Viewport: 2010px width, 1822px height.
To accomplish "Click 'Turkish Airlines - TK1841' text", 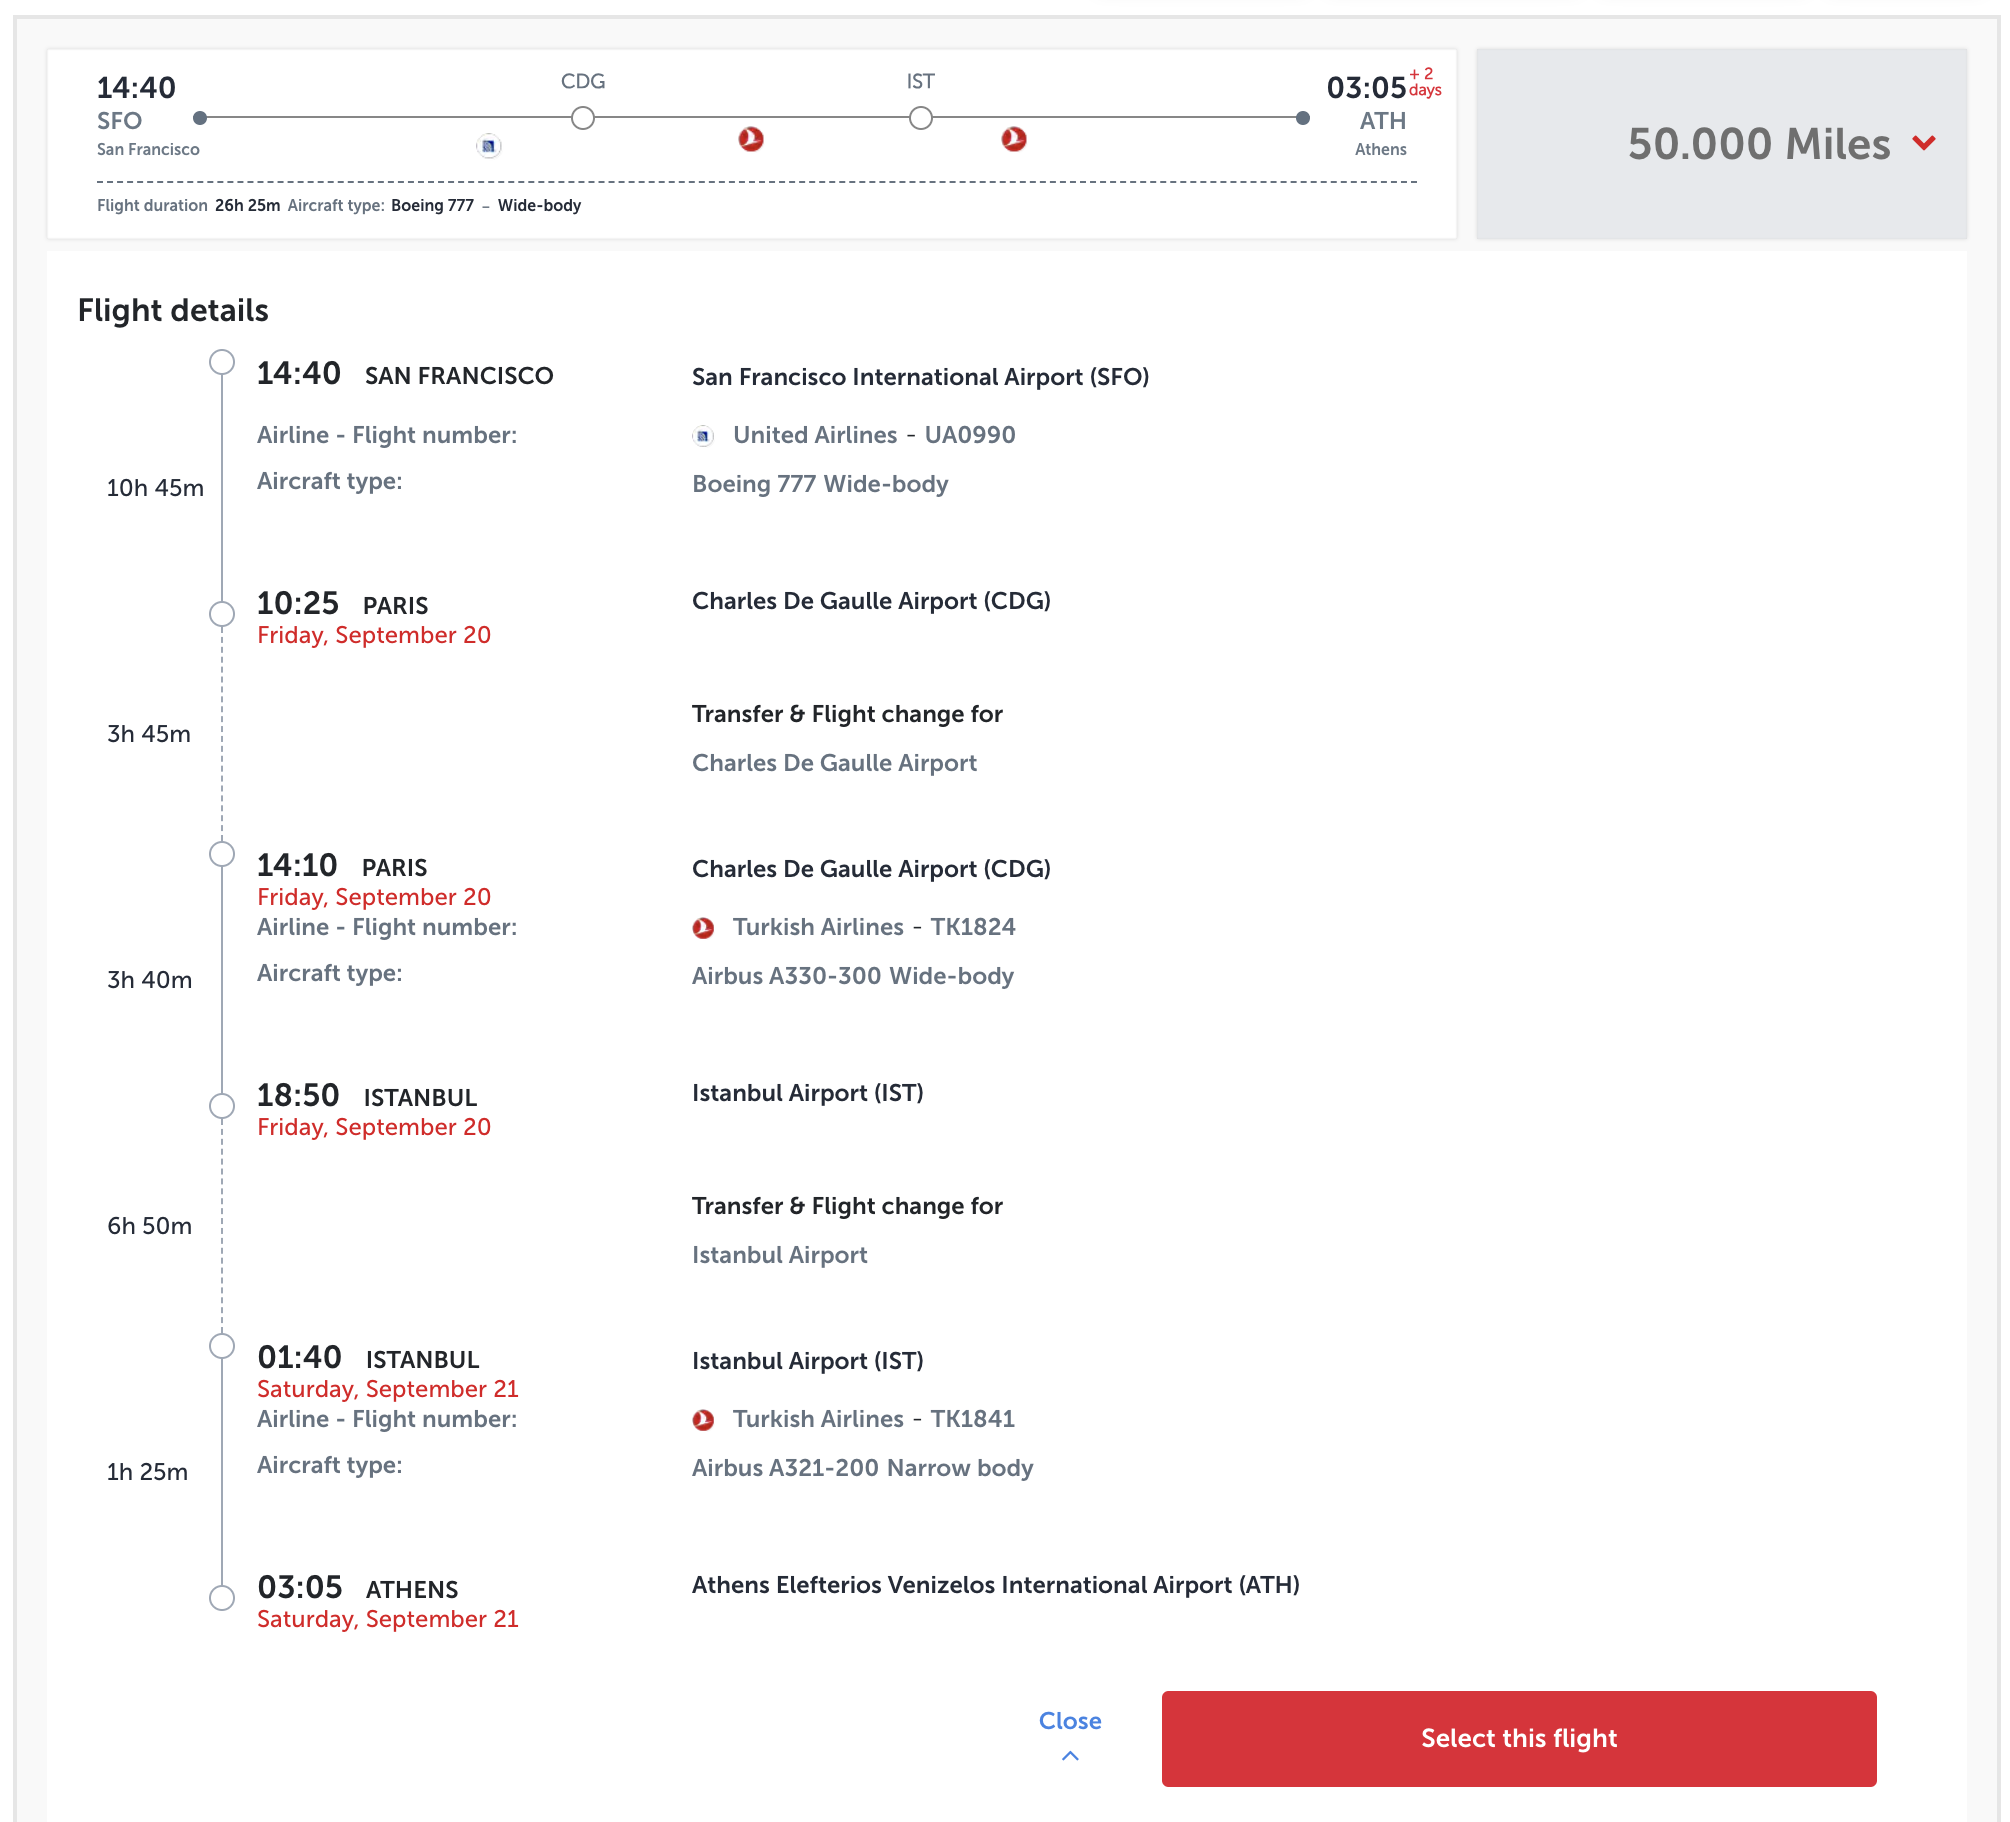I will tap(874, 1419).
